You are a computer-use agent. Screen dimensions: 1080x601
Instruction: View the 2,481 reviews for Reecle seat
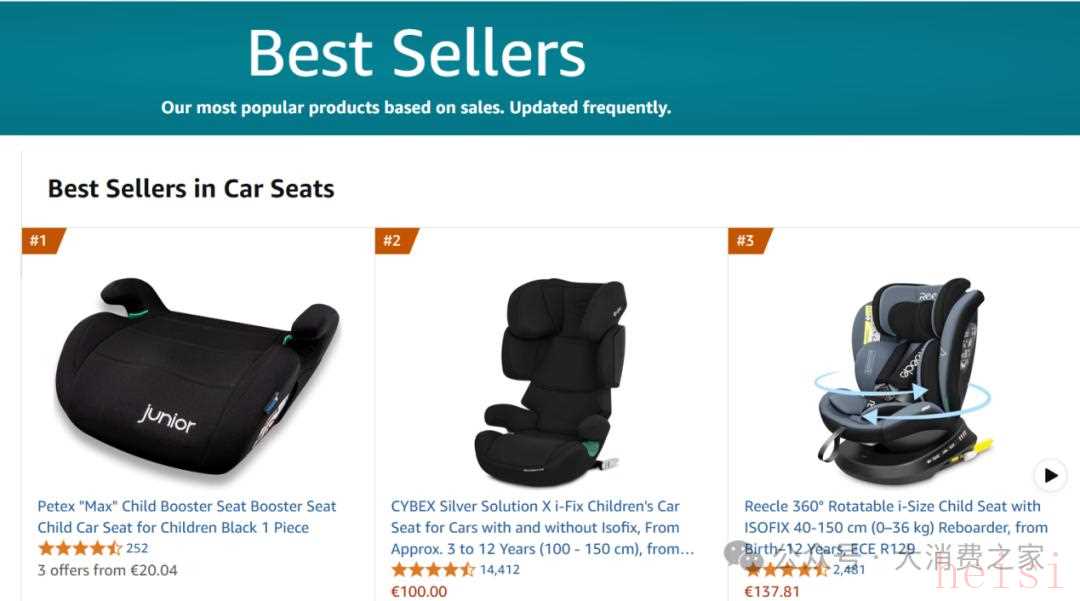pyautogui.click(x=849, y=570)
